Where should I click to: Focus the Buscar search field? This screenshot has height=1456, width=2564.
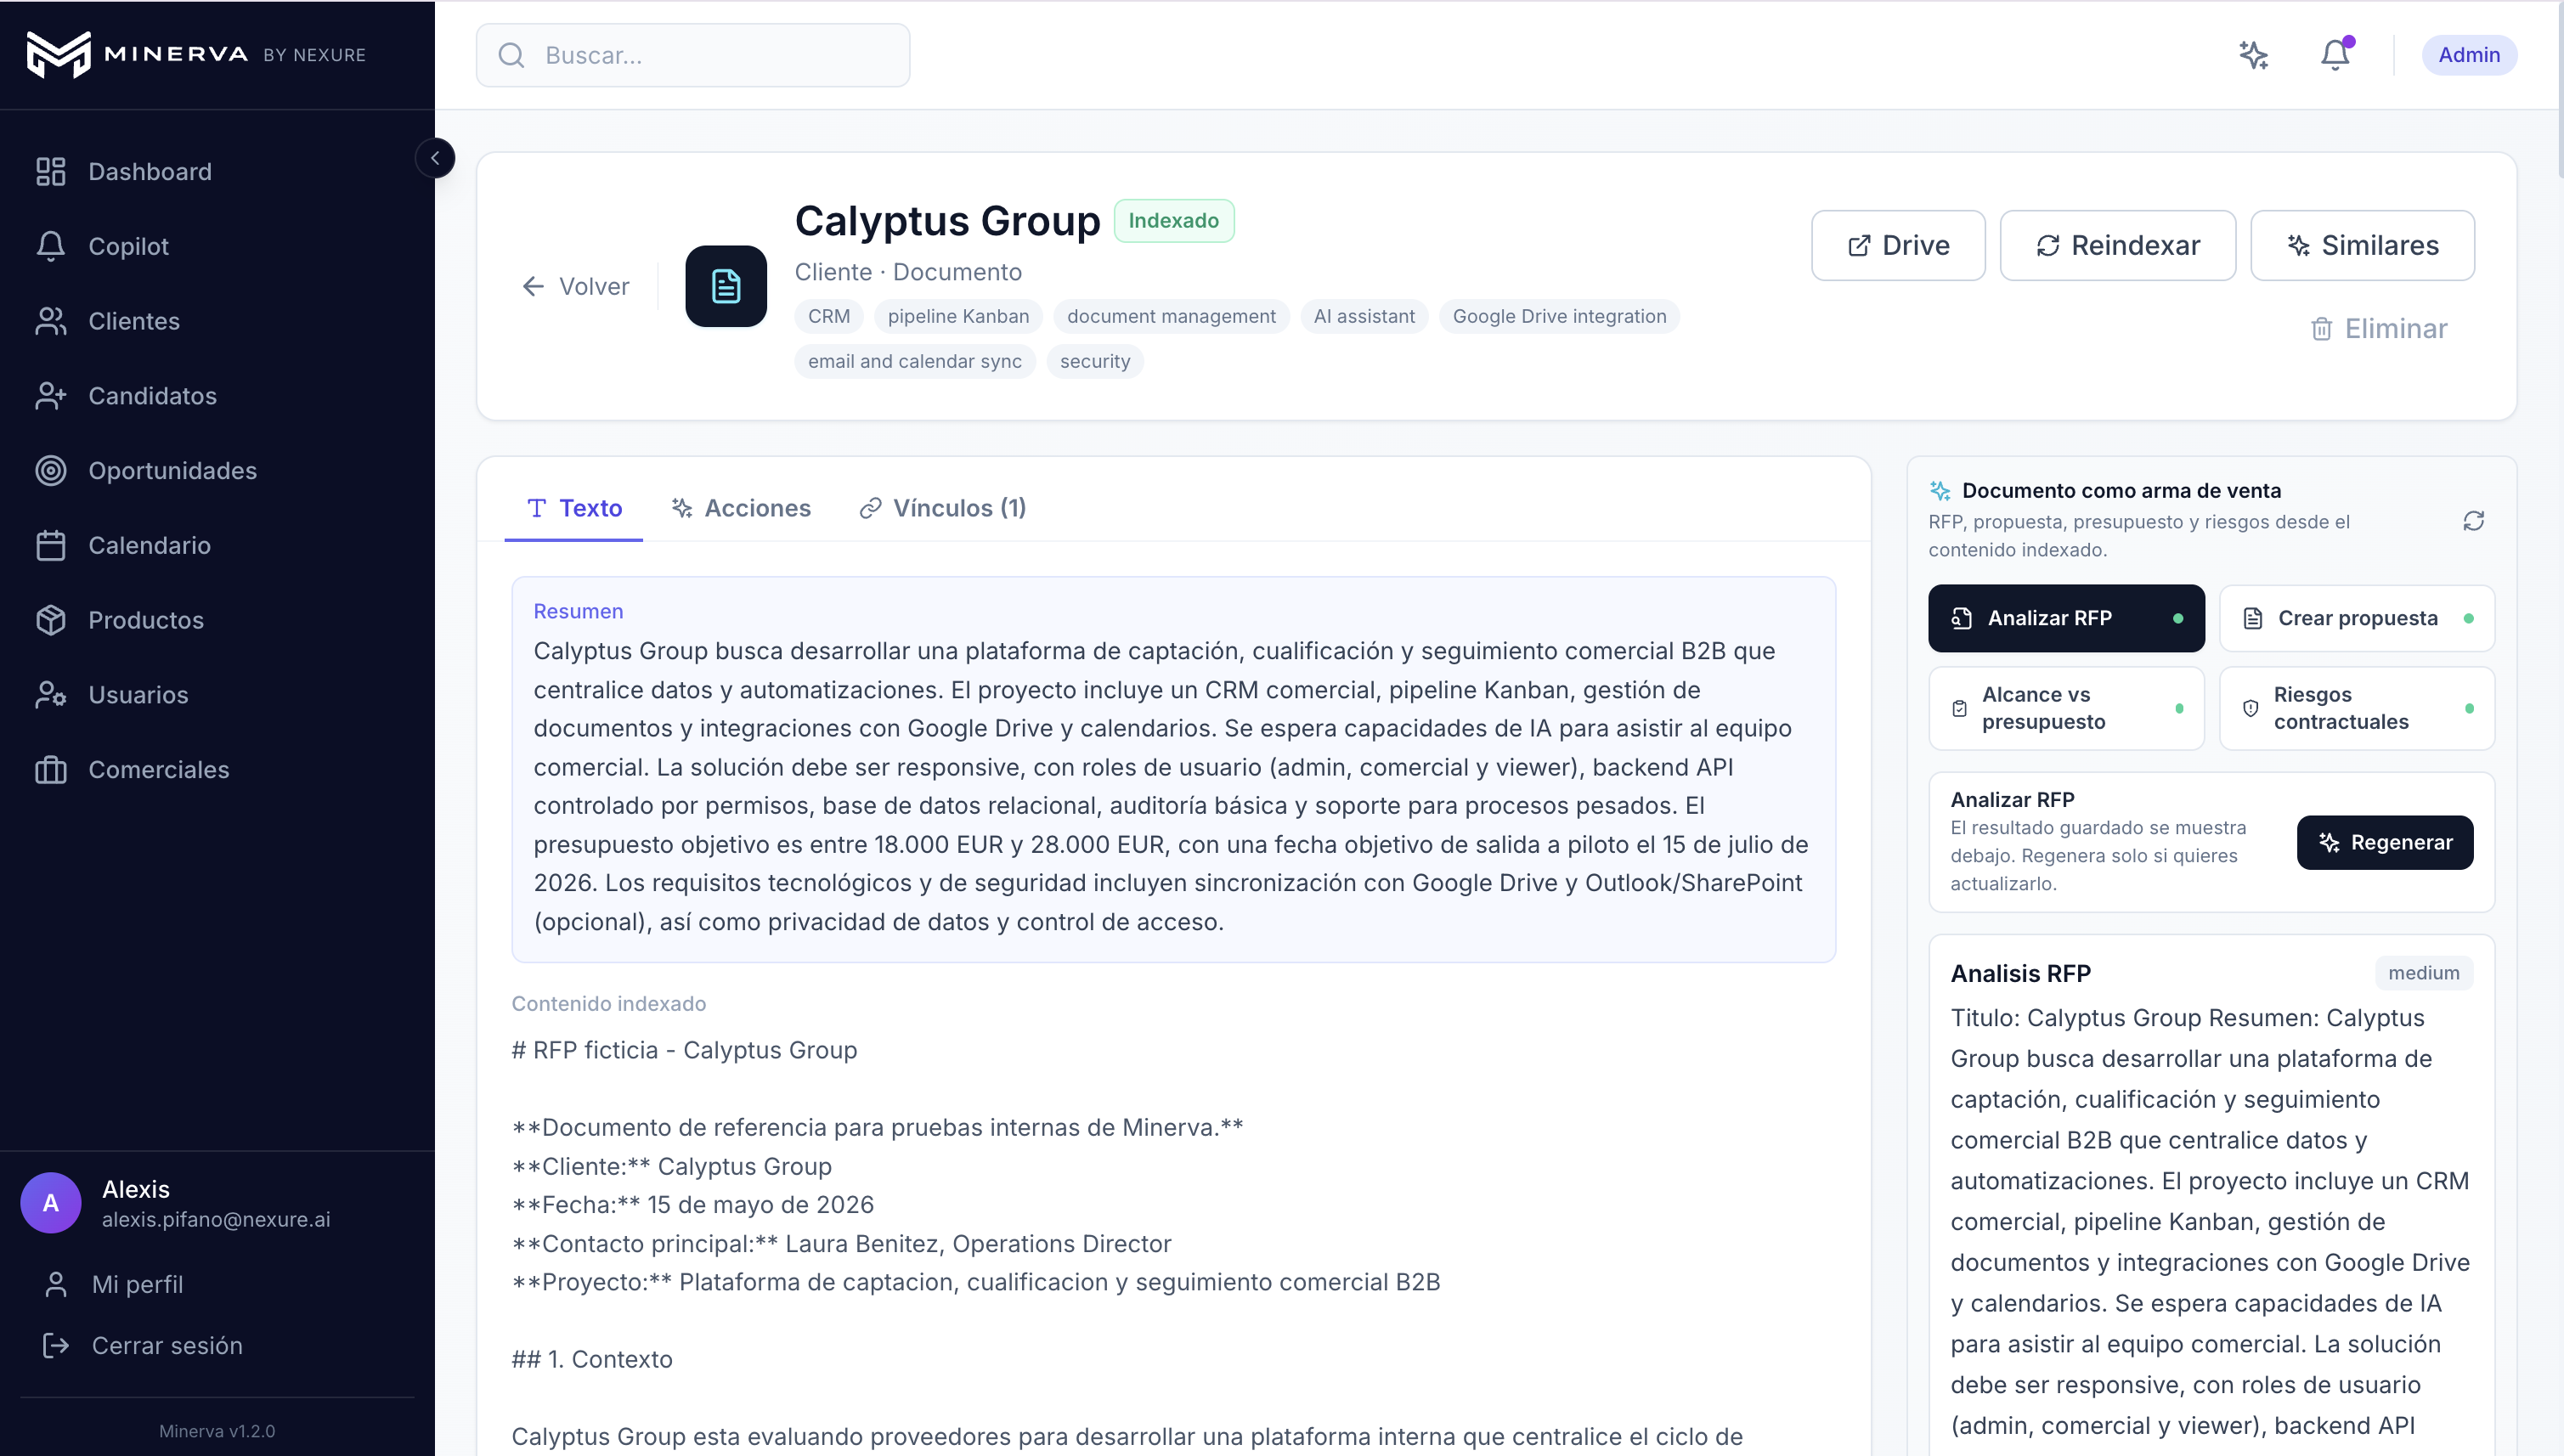pyautogui.click(x=693, y=55)
